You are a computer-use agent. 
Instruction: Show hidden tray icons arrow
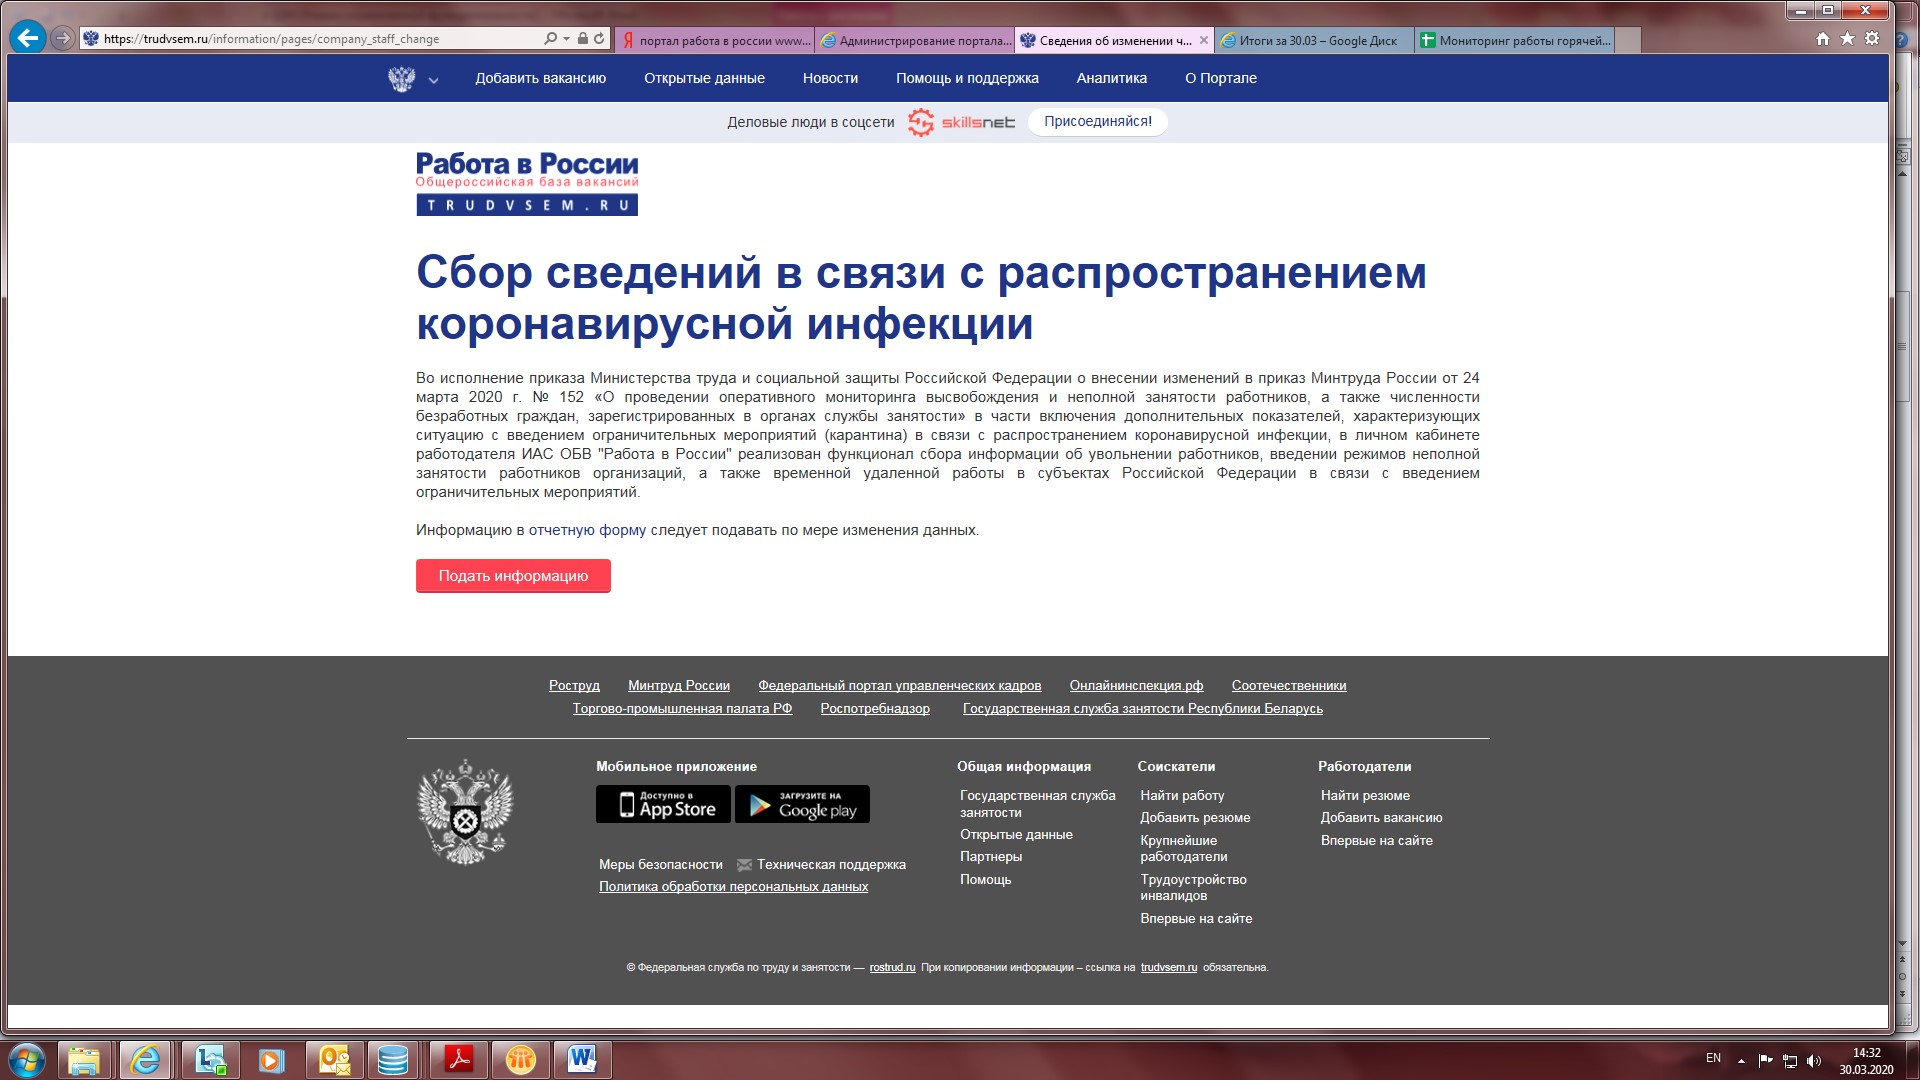point(1741,1061)
